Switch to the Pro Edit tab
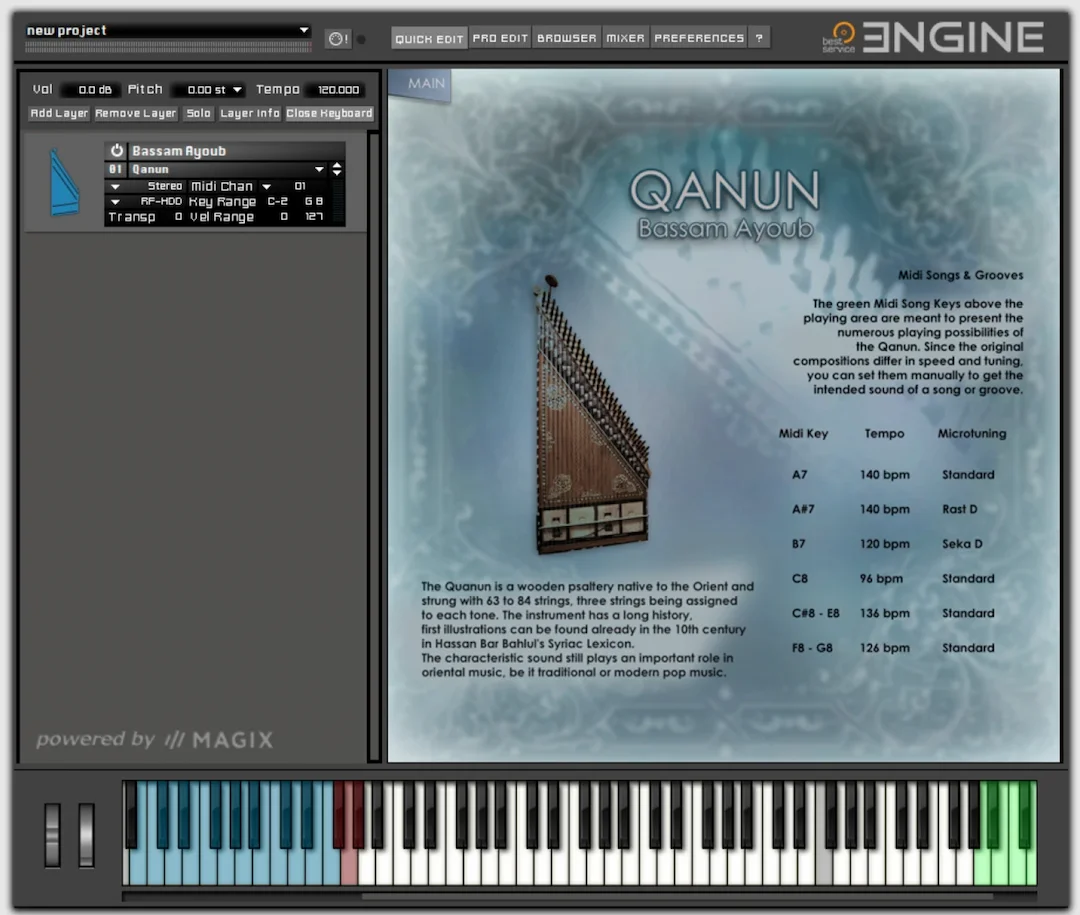Viewport: 1080px width, 915px height. [x=500, y=38]
